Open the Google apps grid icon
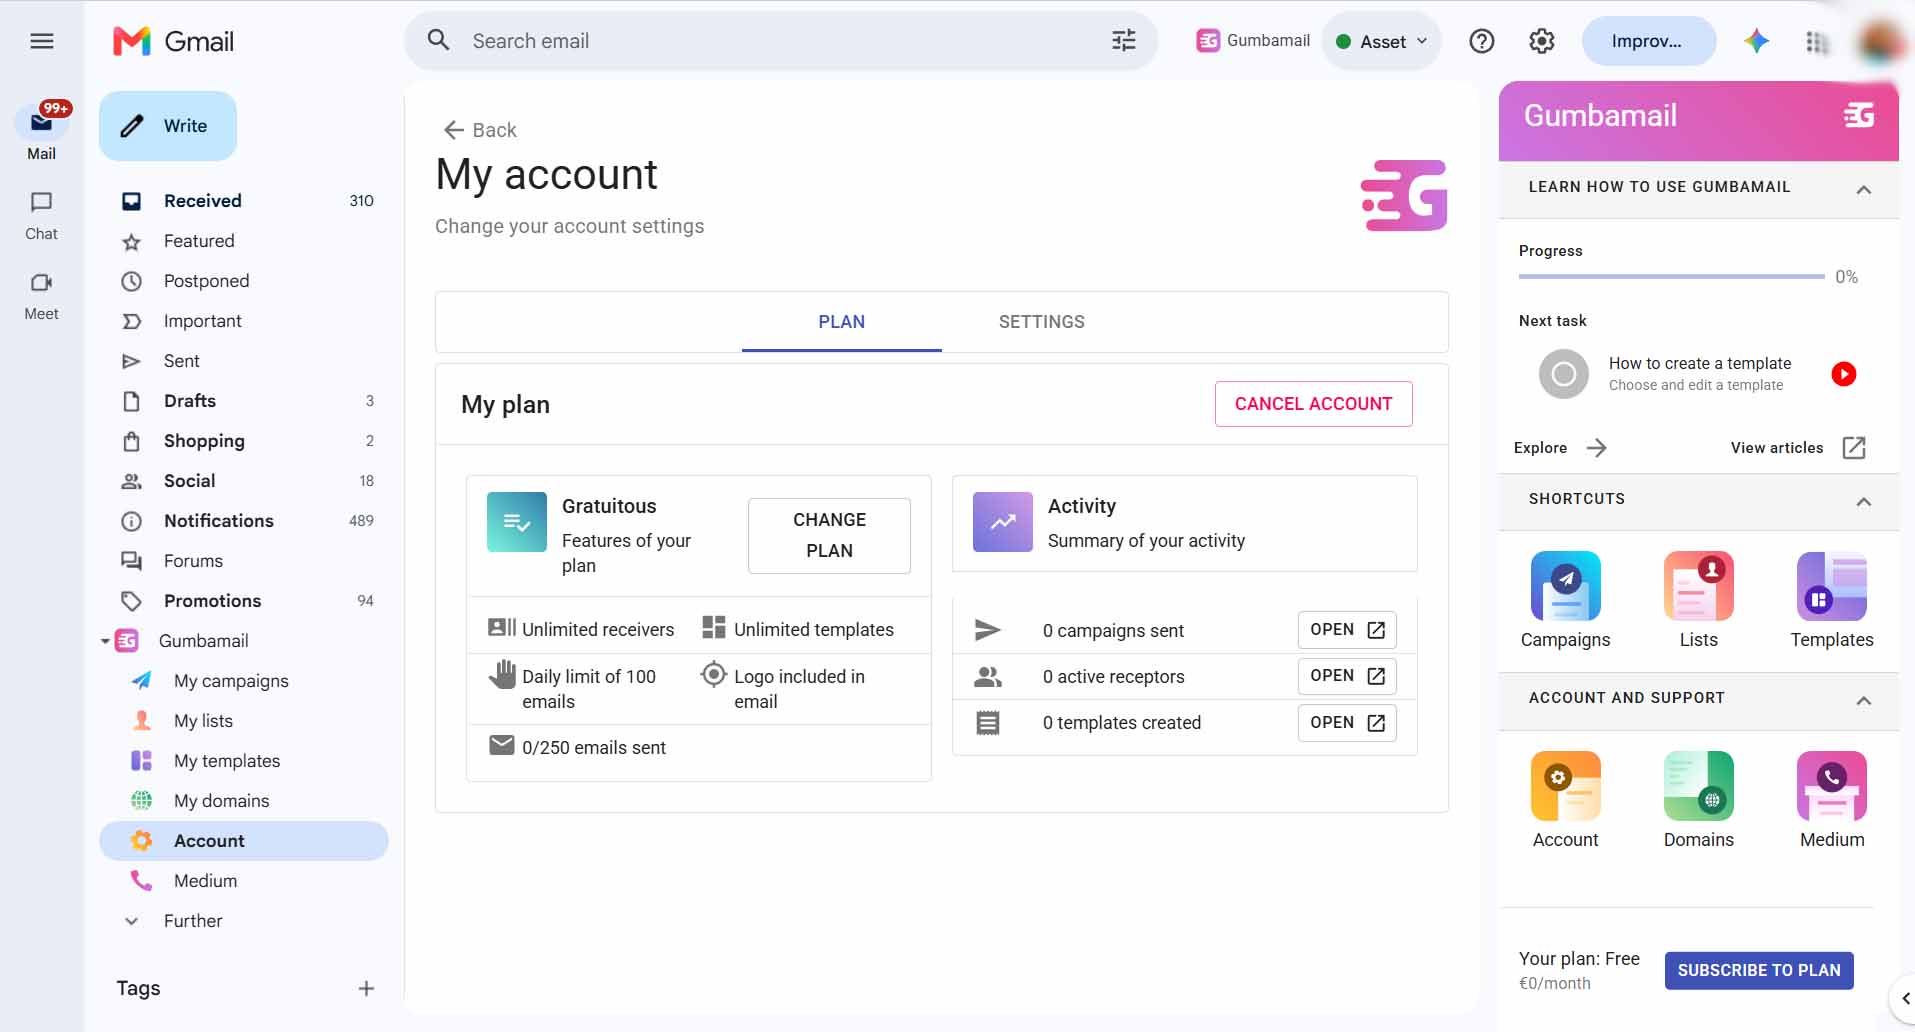The image size is (1915, 1032). (1817, 42)
